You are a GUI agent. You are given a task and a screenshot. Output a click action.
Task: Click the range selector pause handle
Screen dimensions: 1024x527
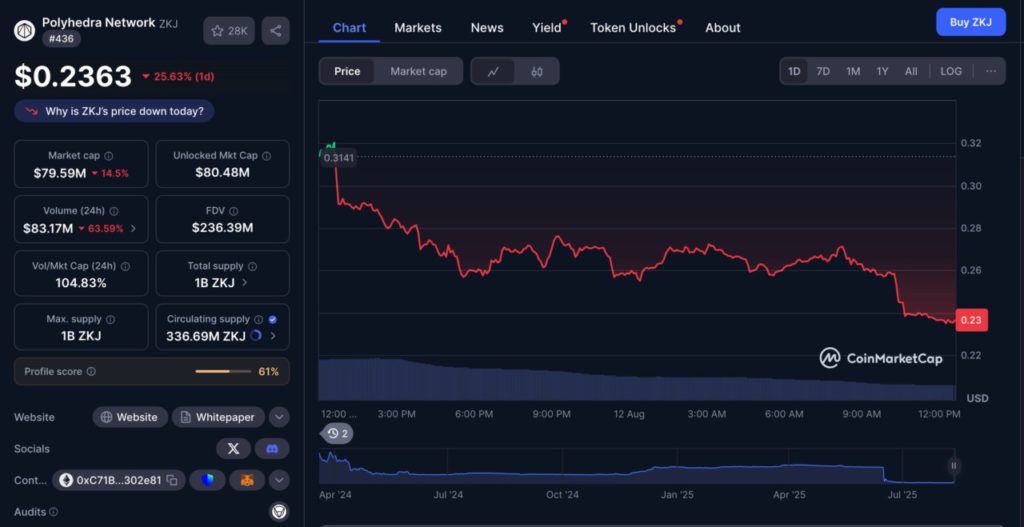[x=954, y=465]
